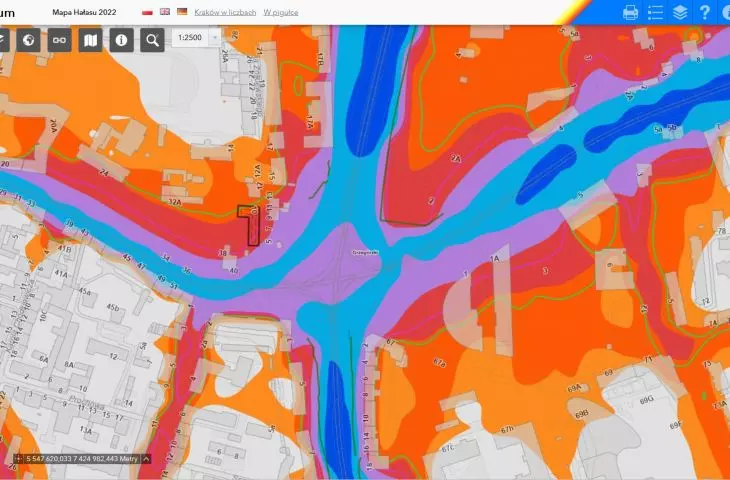This screenshot has width=730, height=480.
Task: Open help with the question mark
Action: click(705, 13)
